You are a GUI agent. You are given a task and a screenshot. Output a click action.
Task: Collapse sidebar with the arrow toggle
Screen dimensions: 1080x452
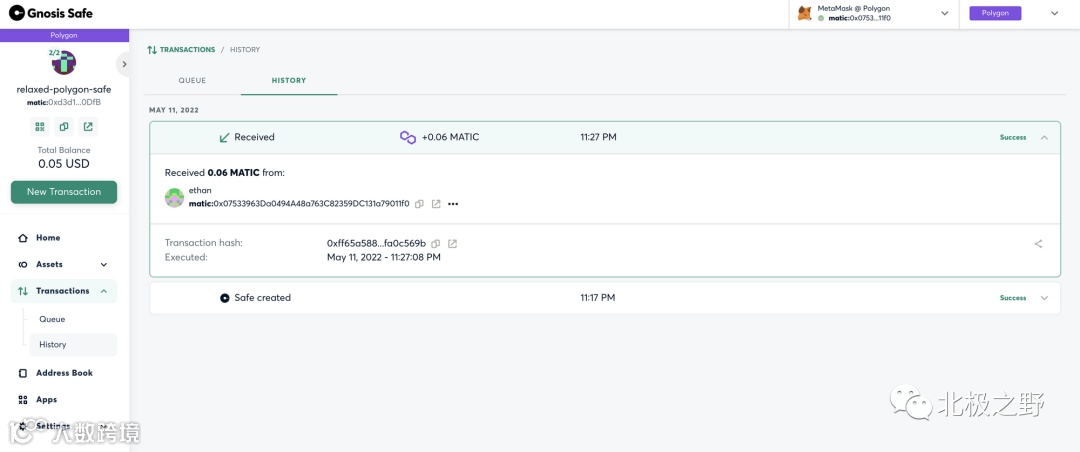click(x=123, y=64)
